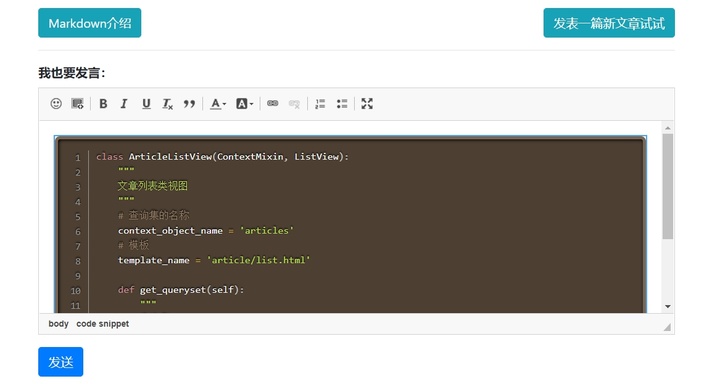Click the ArticleListView class definition line

222,157
